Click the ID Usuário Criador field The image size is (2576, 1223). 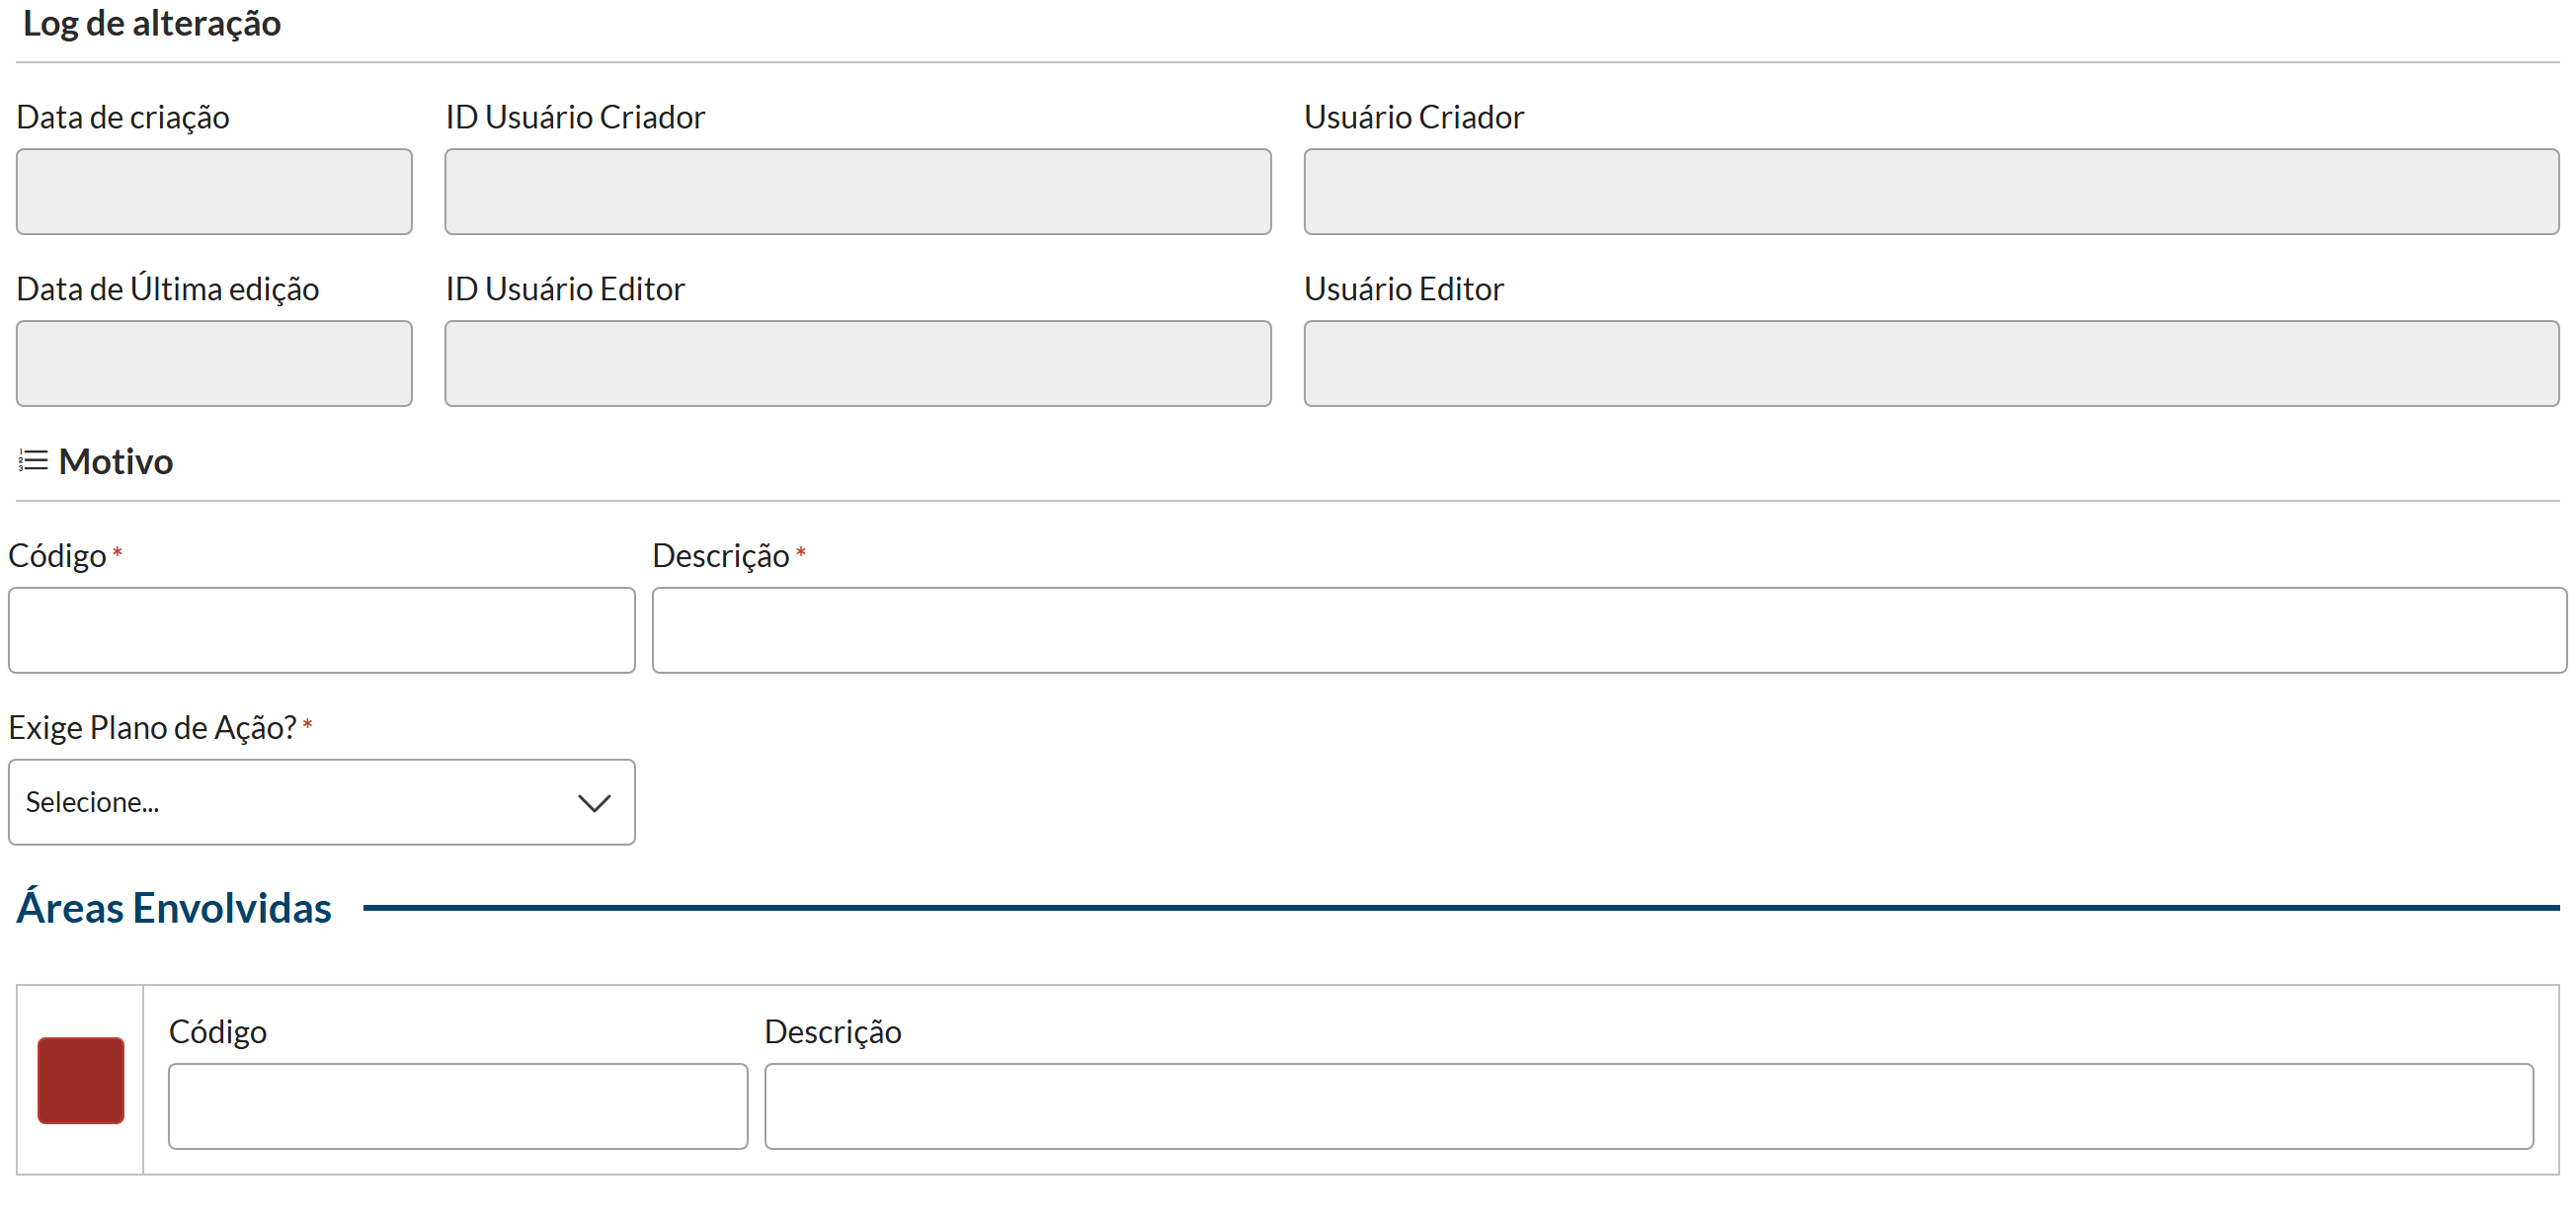(858, 192)
